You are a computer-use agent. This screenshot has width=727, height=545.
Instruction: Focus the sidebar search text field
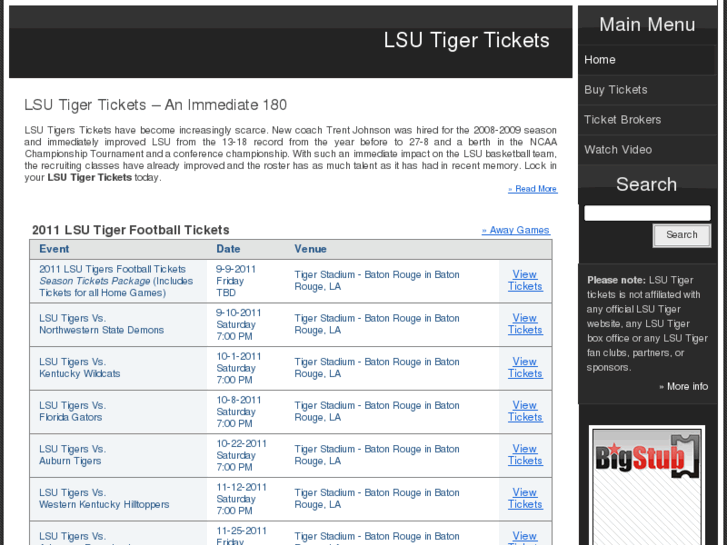tap(647, 213)
